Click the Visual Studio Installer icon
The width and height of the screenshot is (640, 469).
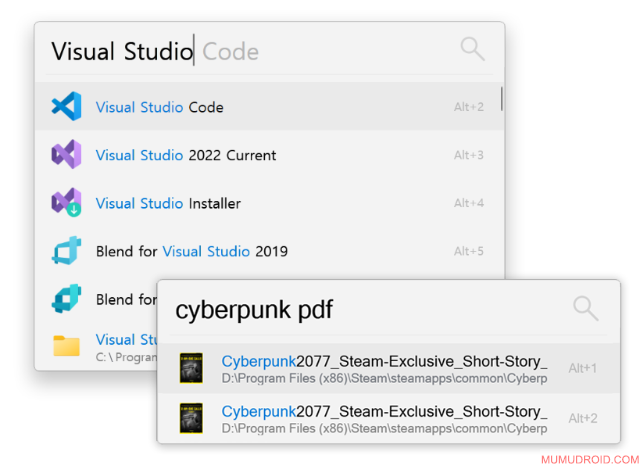click(x=66, y=202)
